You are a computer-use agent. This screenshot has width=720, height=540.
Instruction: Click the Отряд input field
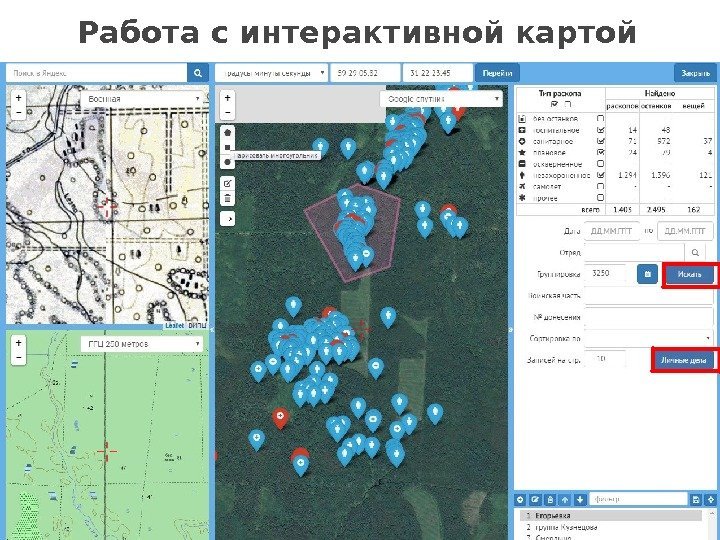coord(635,252)
